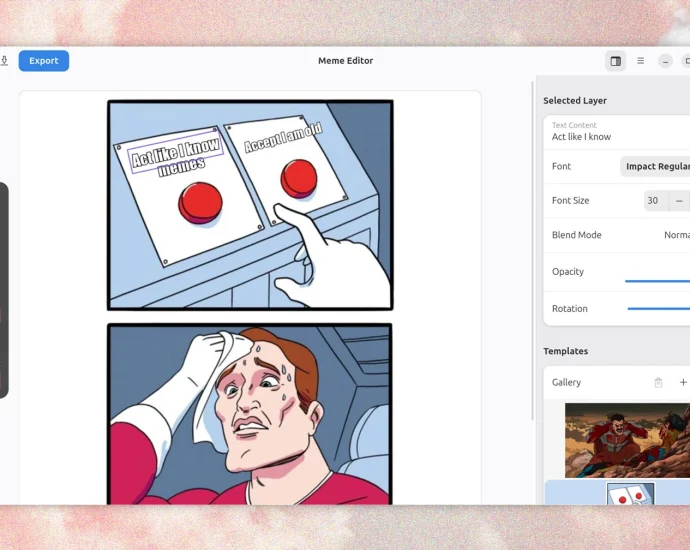Screen dimensions: 690x550
Task: Click the vertical scrollbar beside the canvas
Action: [534, 251]
